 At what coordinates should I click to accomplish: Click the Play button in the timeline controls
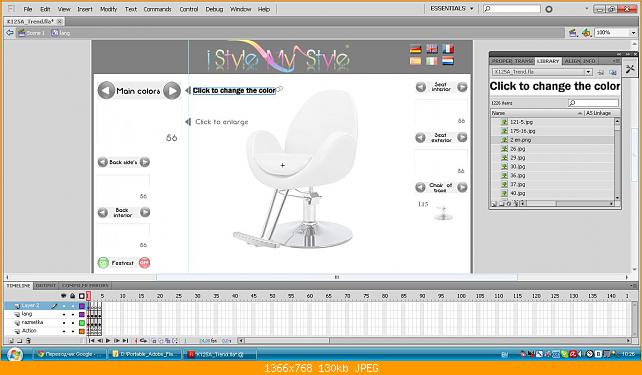tap(108, 341)
